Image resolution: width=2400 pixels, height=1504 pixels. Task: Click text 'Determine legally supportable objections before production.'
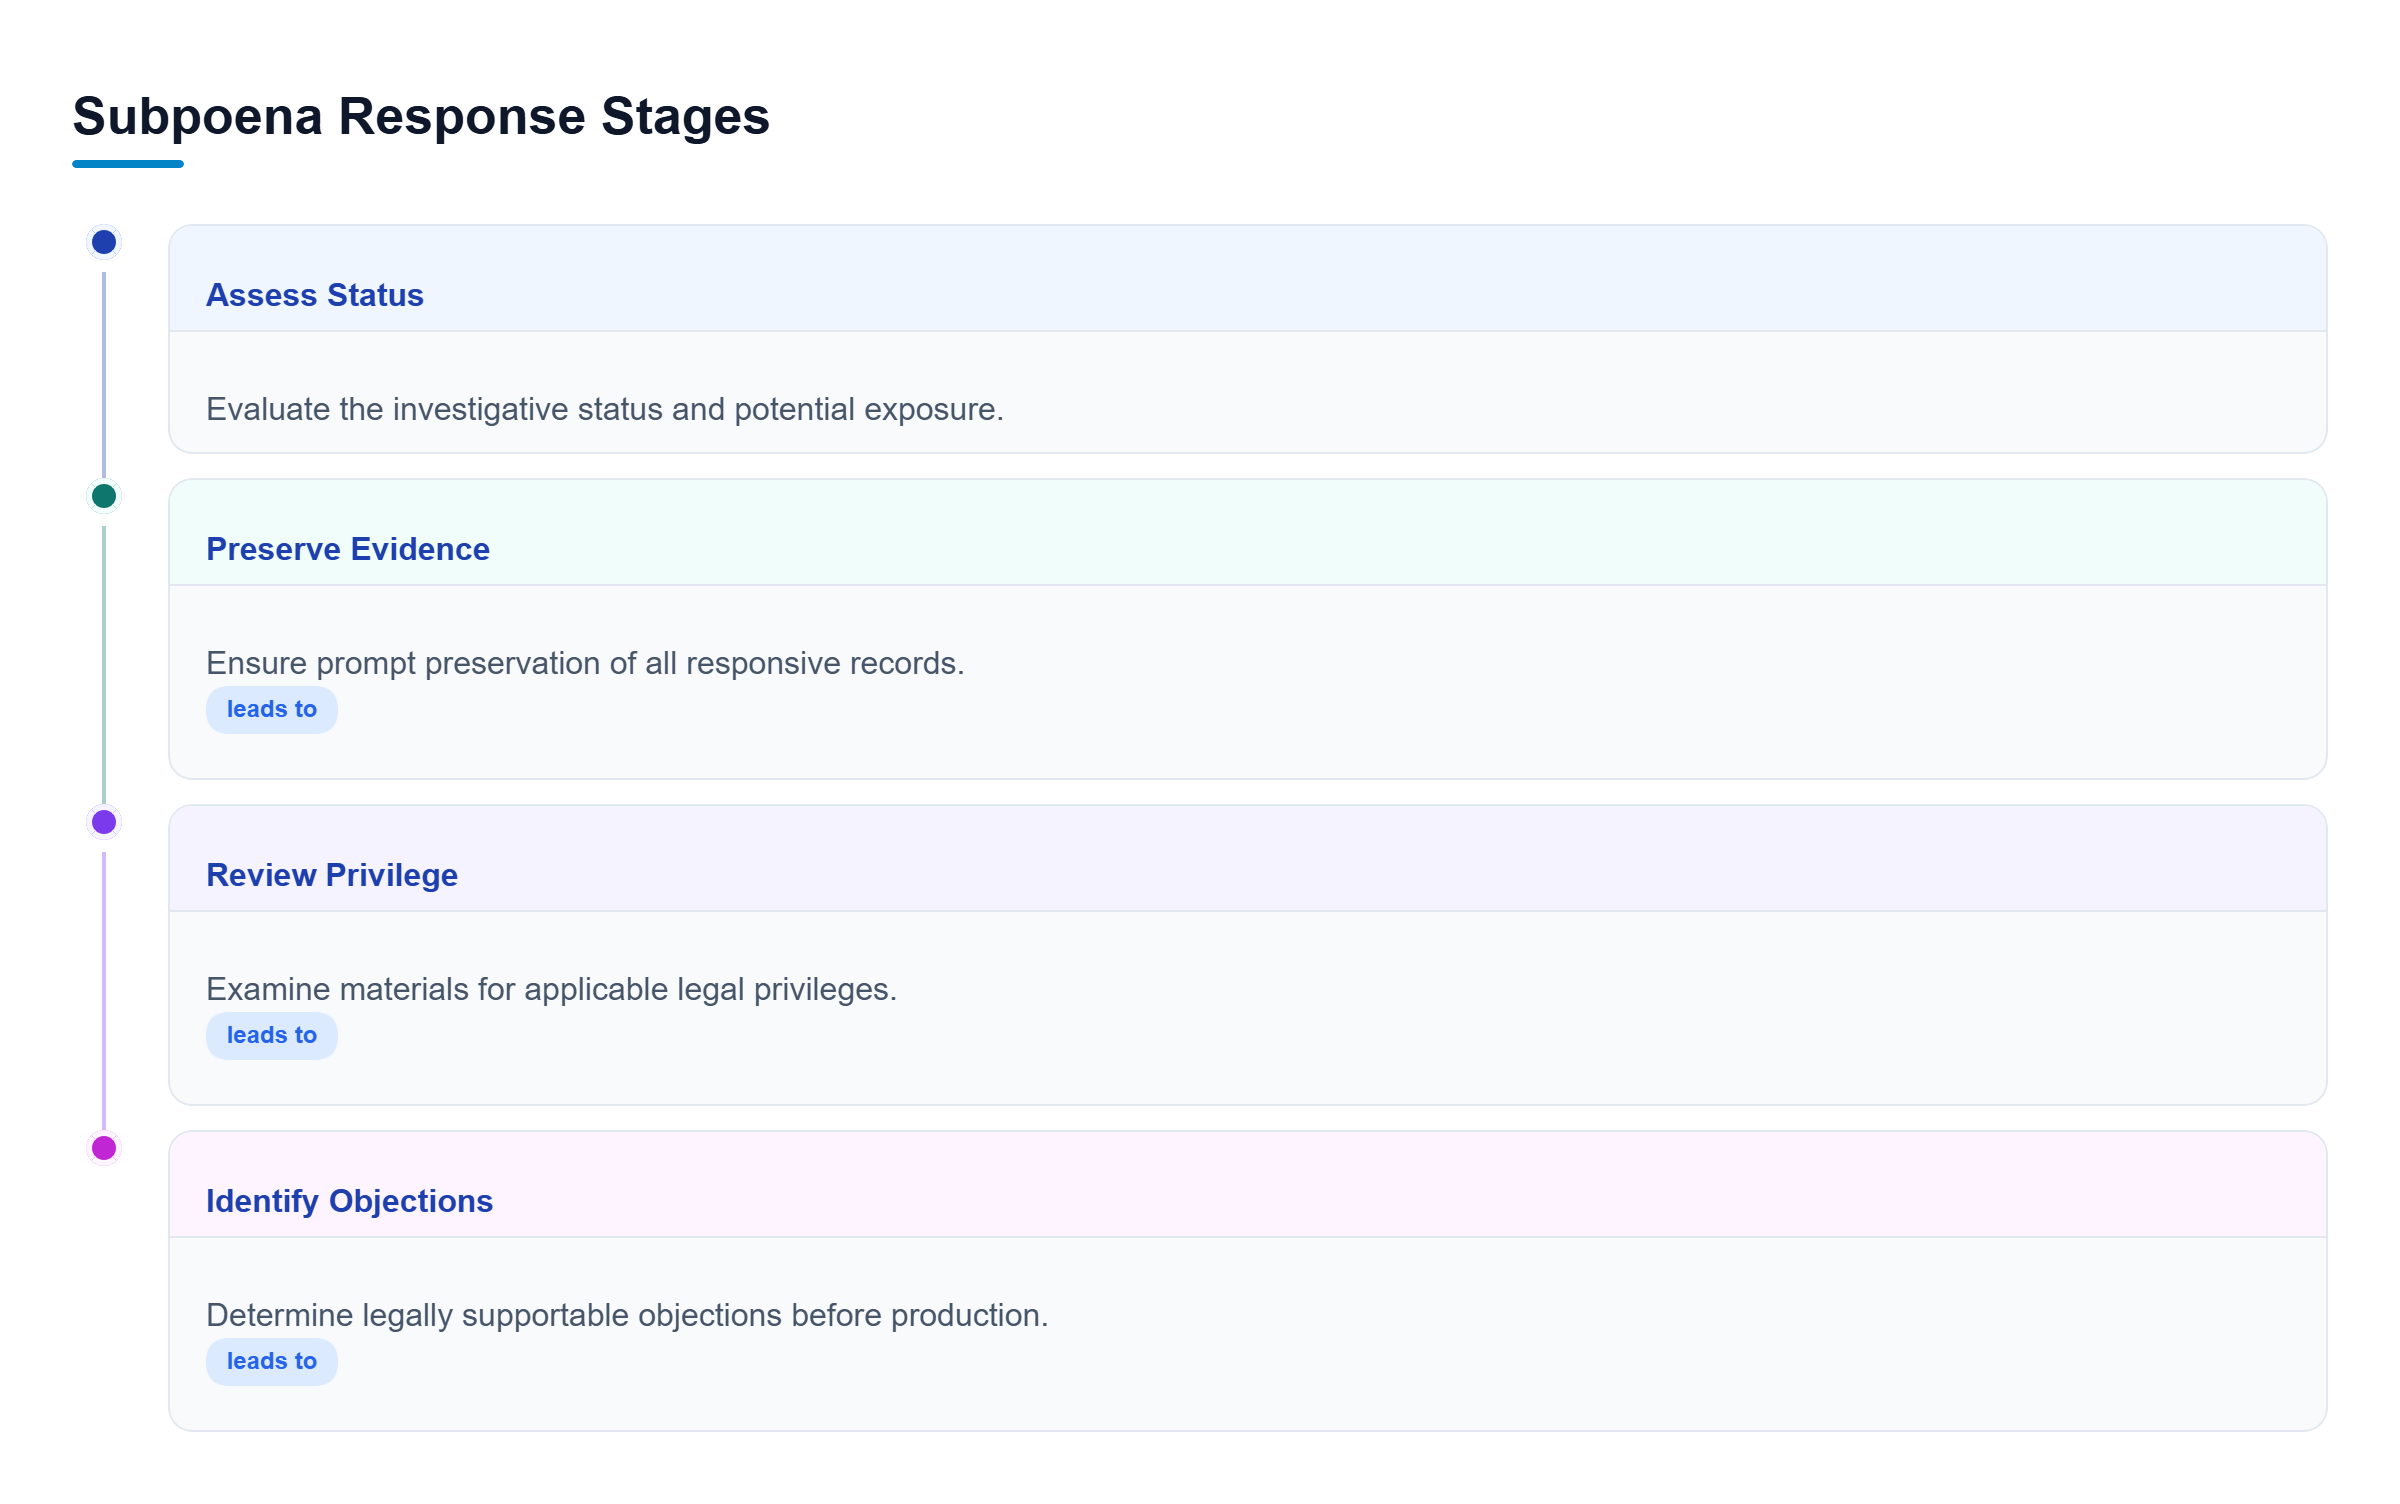[x=627, y=1315]
